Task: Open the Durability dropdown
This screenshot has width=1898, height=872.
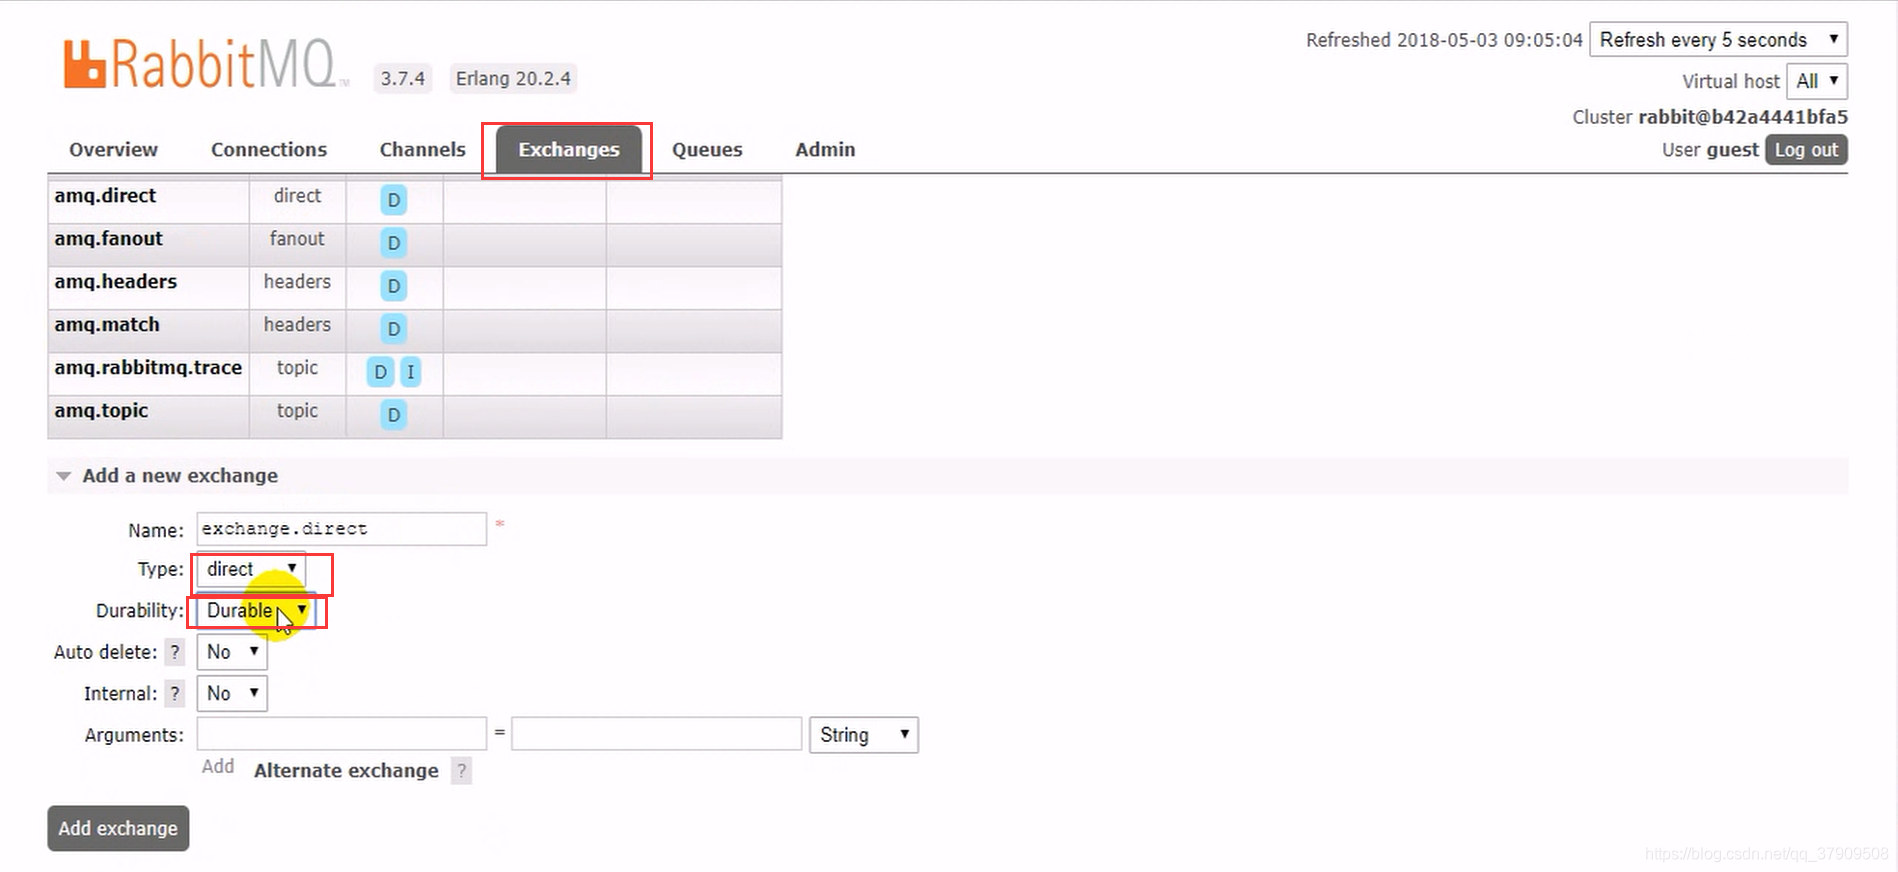Action: (x=256, y=611)
